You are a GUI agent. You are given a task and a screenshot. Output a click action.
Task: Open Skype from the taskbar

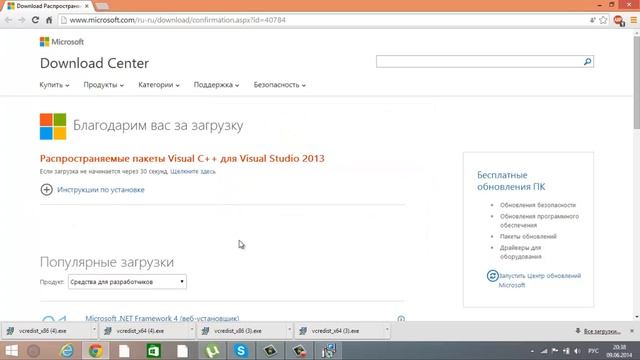coord(241,351)
